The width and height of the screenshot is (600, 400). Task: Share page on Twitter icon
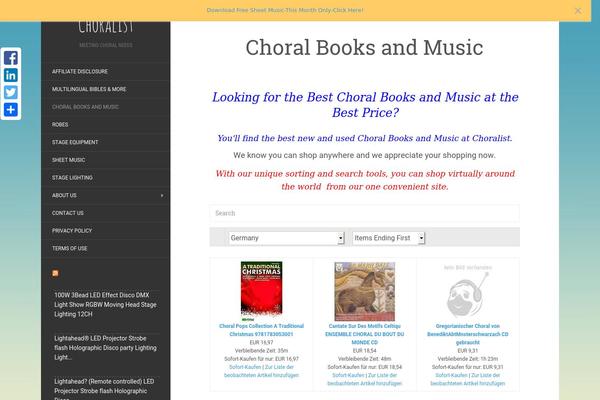coord(11,92)
